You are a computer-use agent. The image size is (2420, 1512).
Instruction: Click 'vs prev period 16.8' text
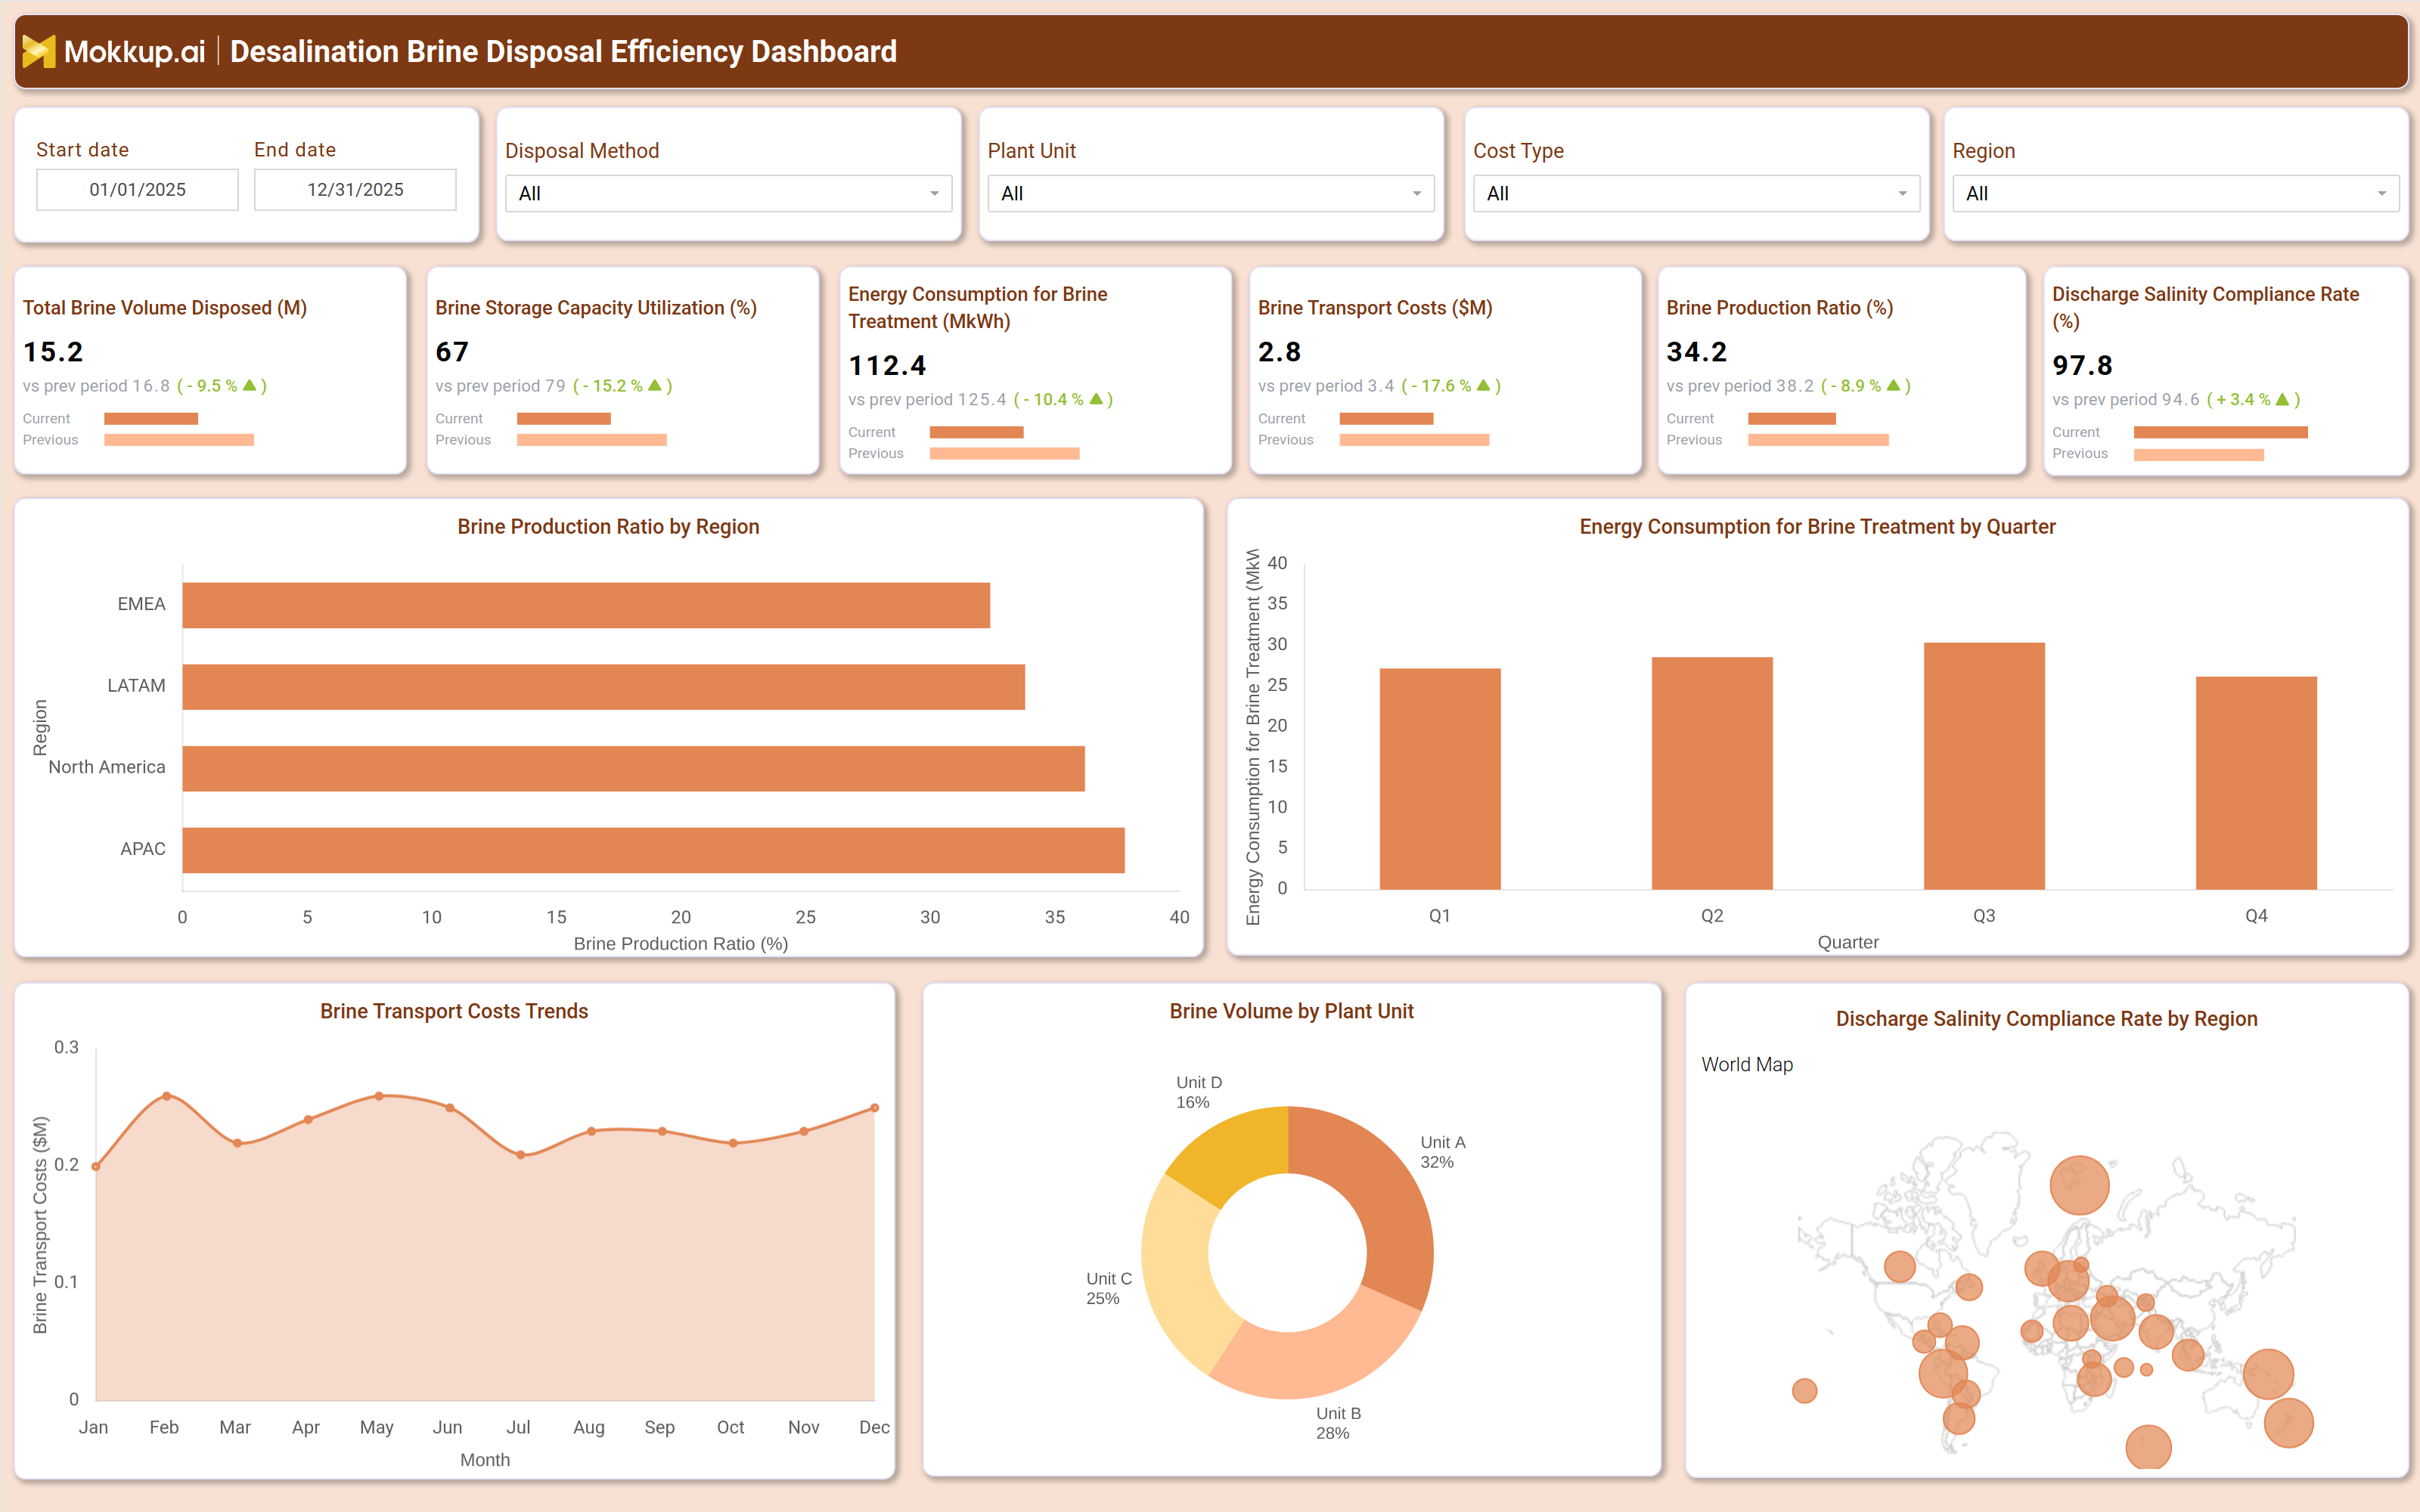pyautogui.click(x=96, y=386)
